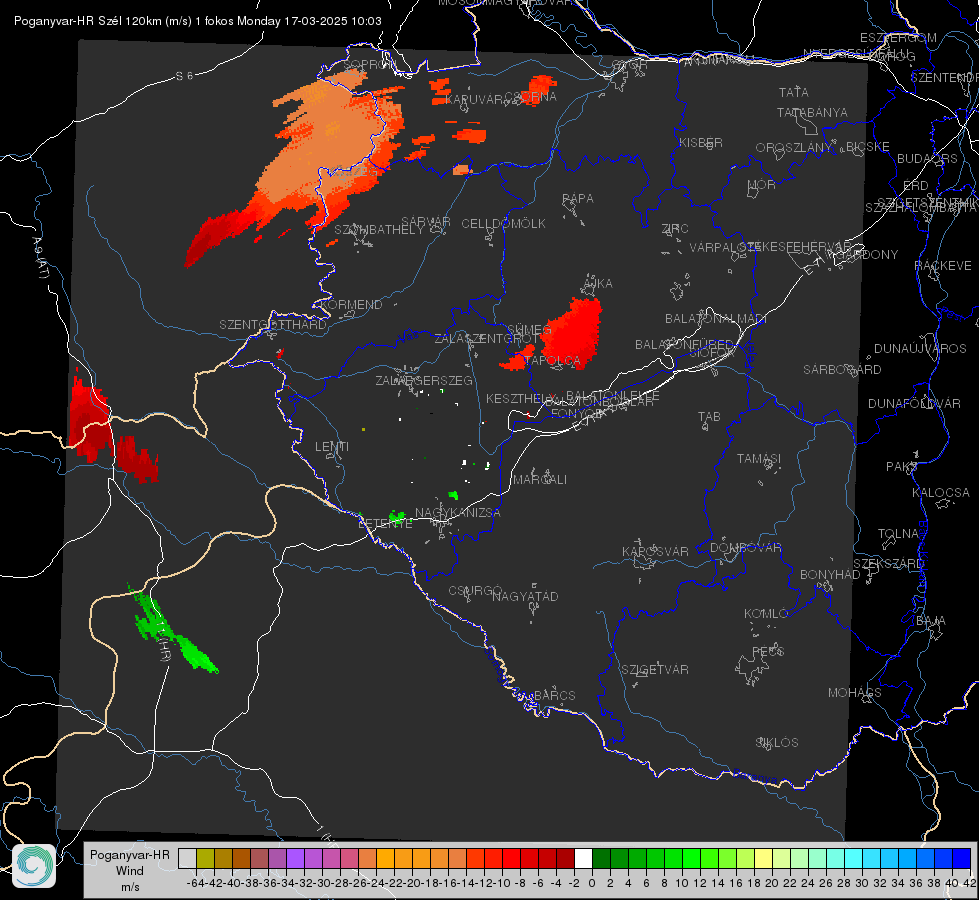
Task: Click the TAB city label
Action: pyautogui.click(x=709, y=417)
